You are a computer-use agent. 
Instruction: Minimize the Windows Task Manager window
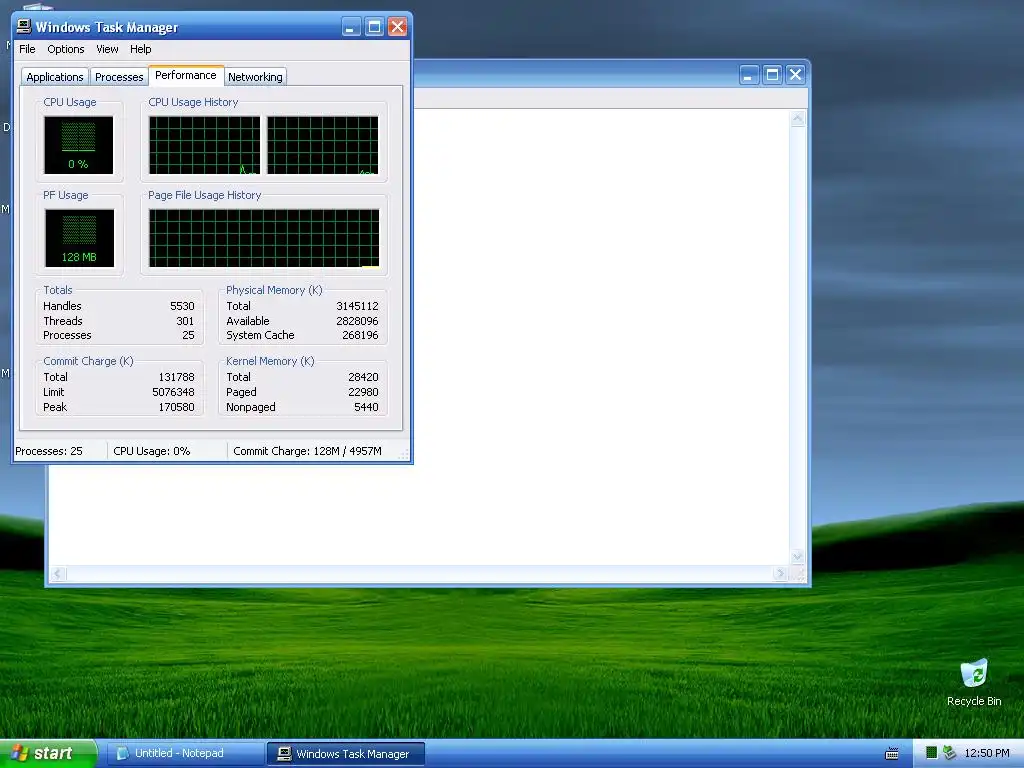pyautogui.click(x=351, y=27)
